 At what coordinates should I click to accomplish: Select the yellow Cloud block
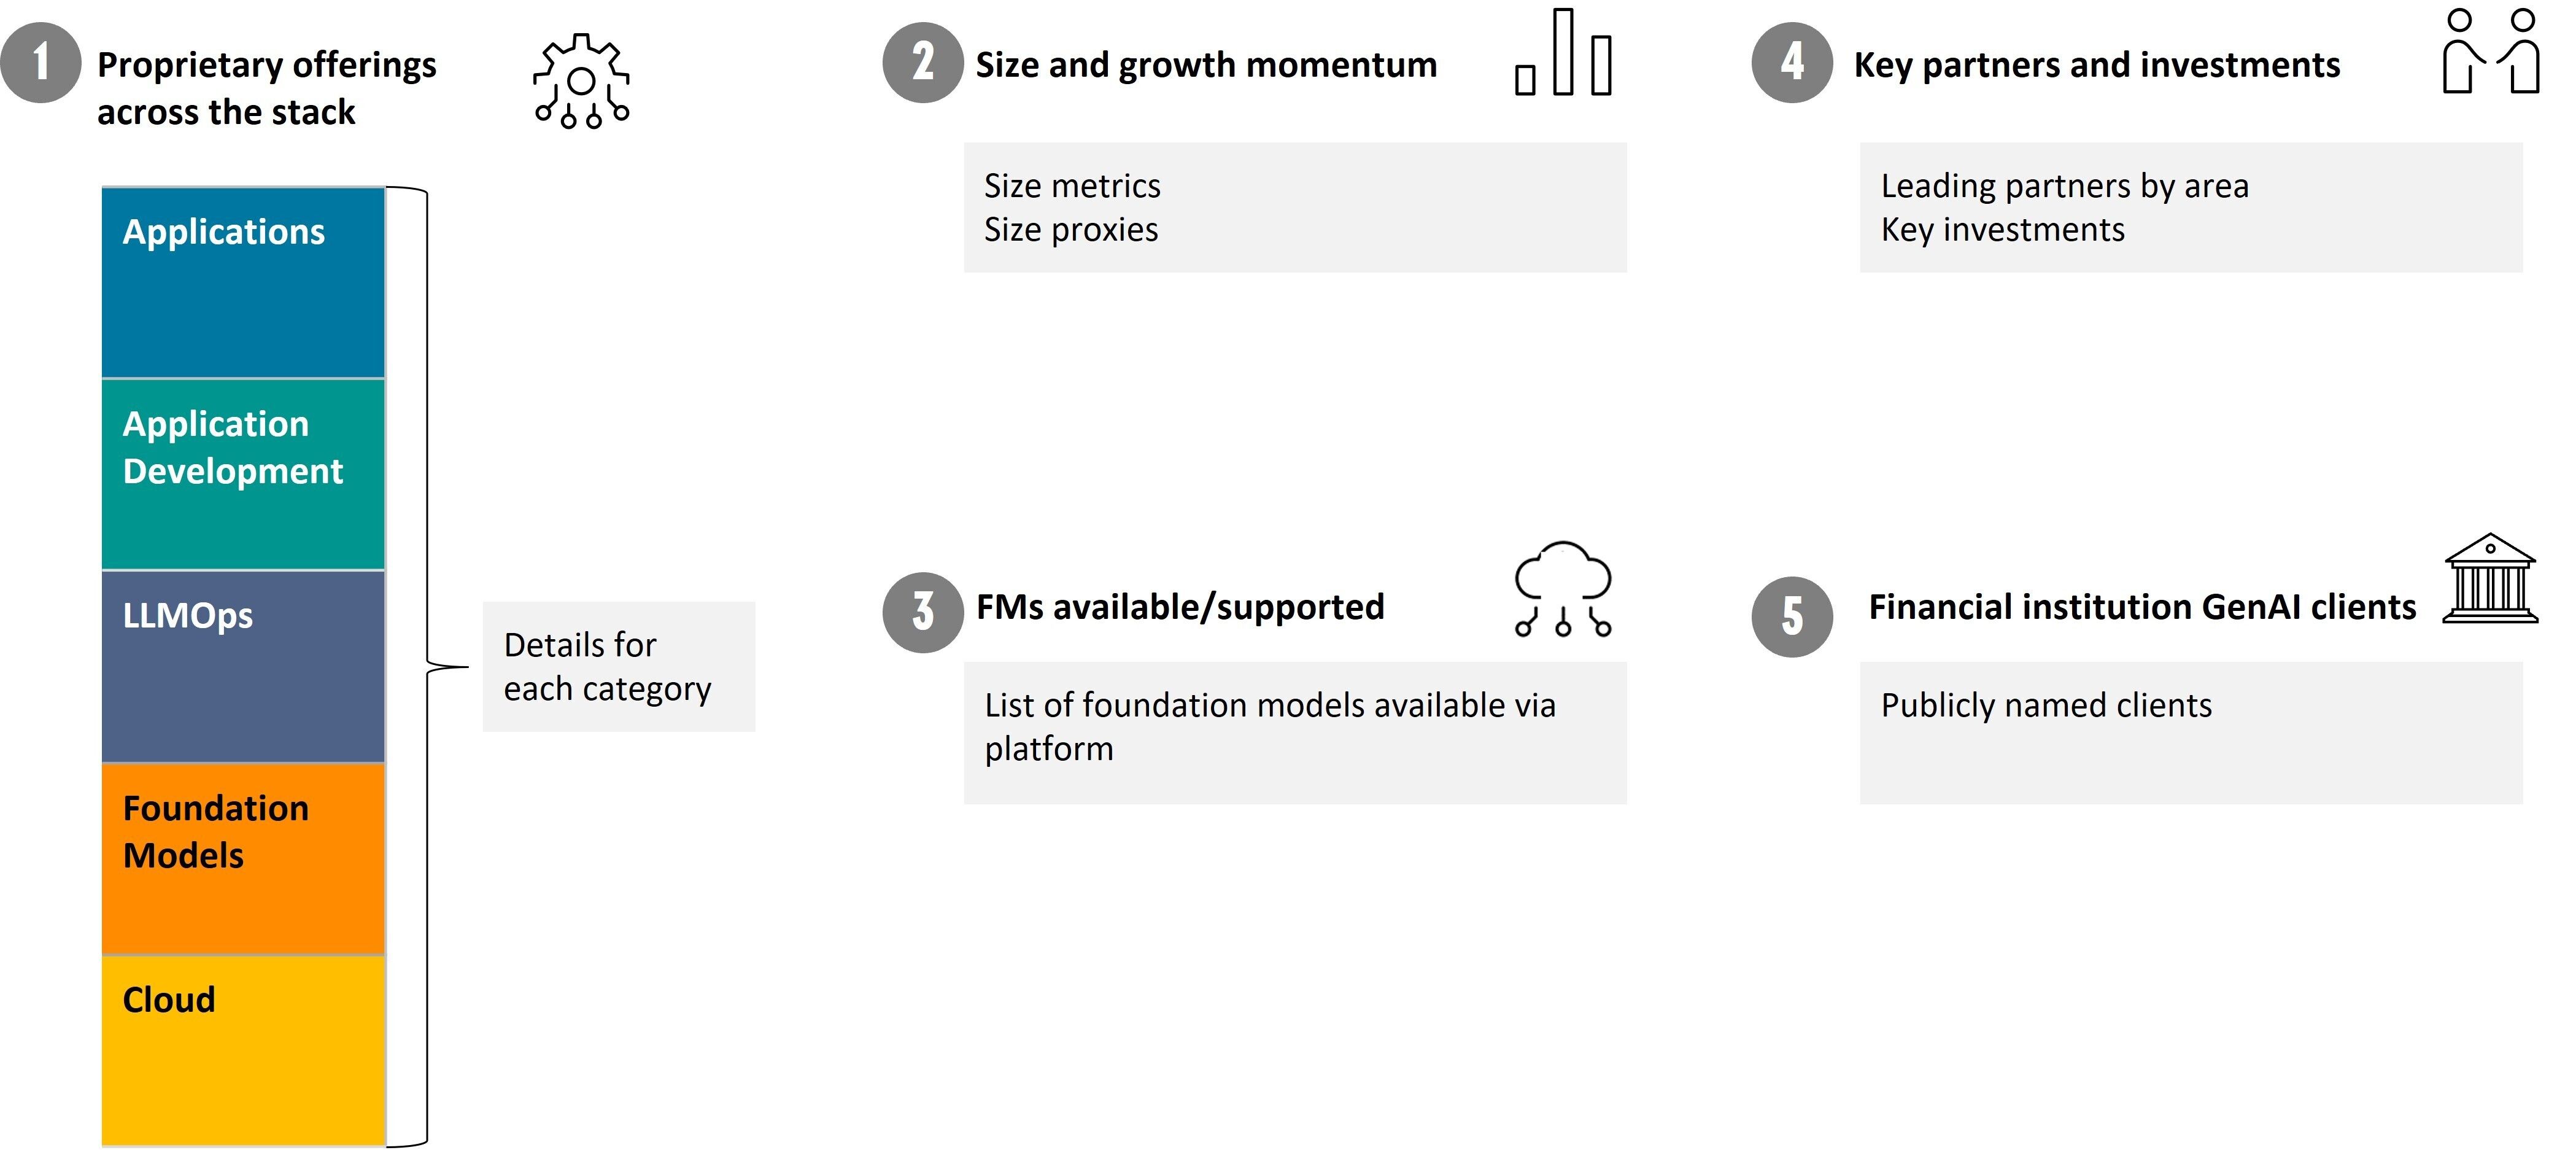[x=243, y=1050]
